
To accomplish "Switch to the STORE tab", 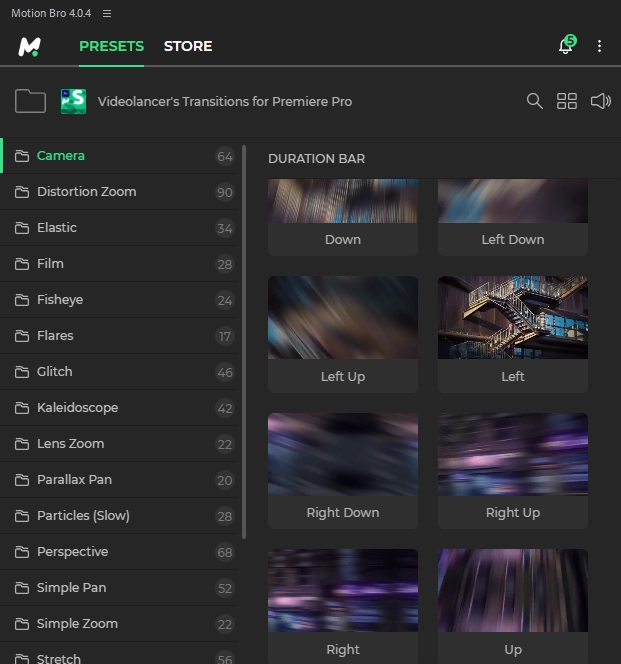I will (x=188, y=46).
